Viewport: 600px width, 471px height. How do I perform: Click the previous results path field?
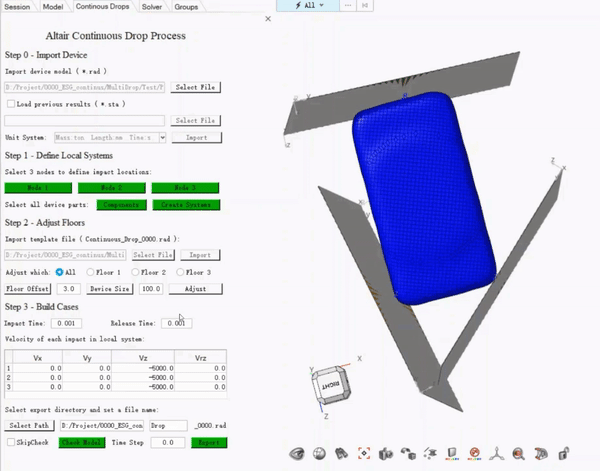(85, 121)
